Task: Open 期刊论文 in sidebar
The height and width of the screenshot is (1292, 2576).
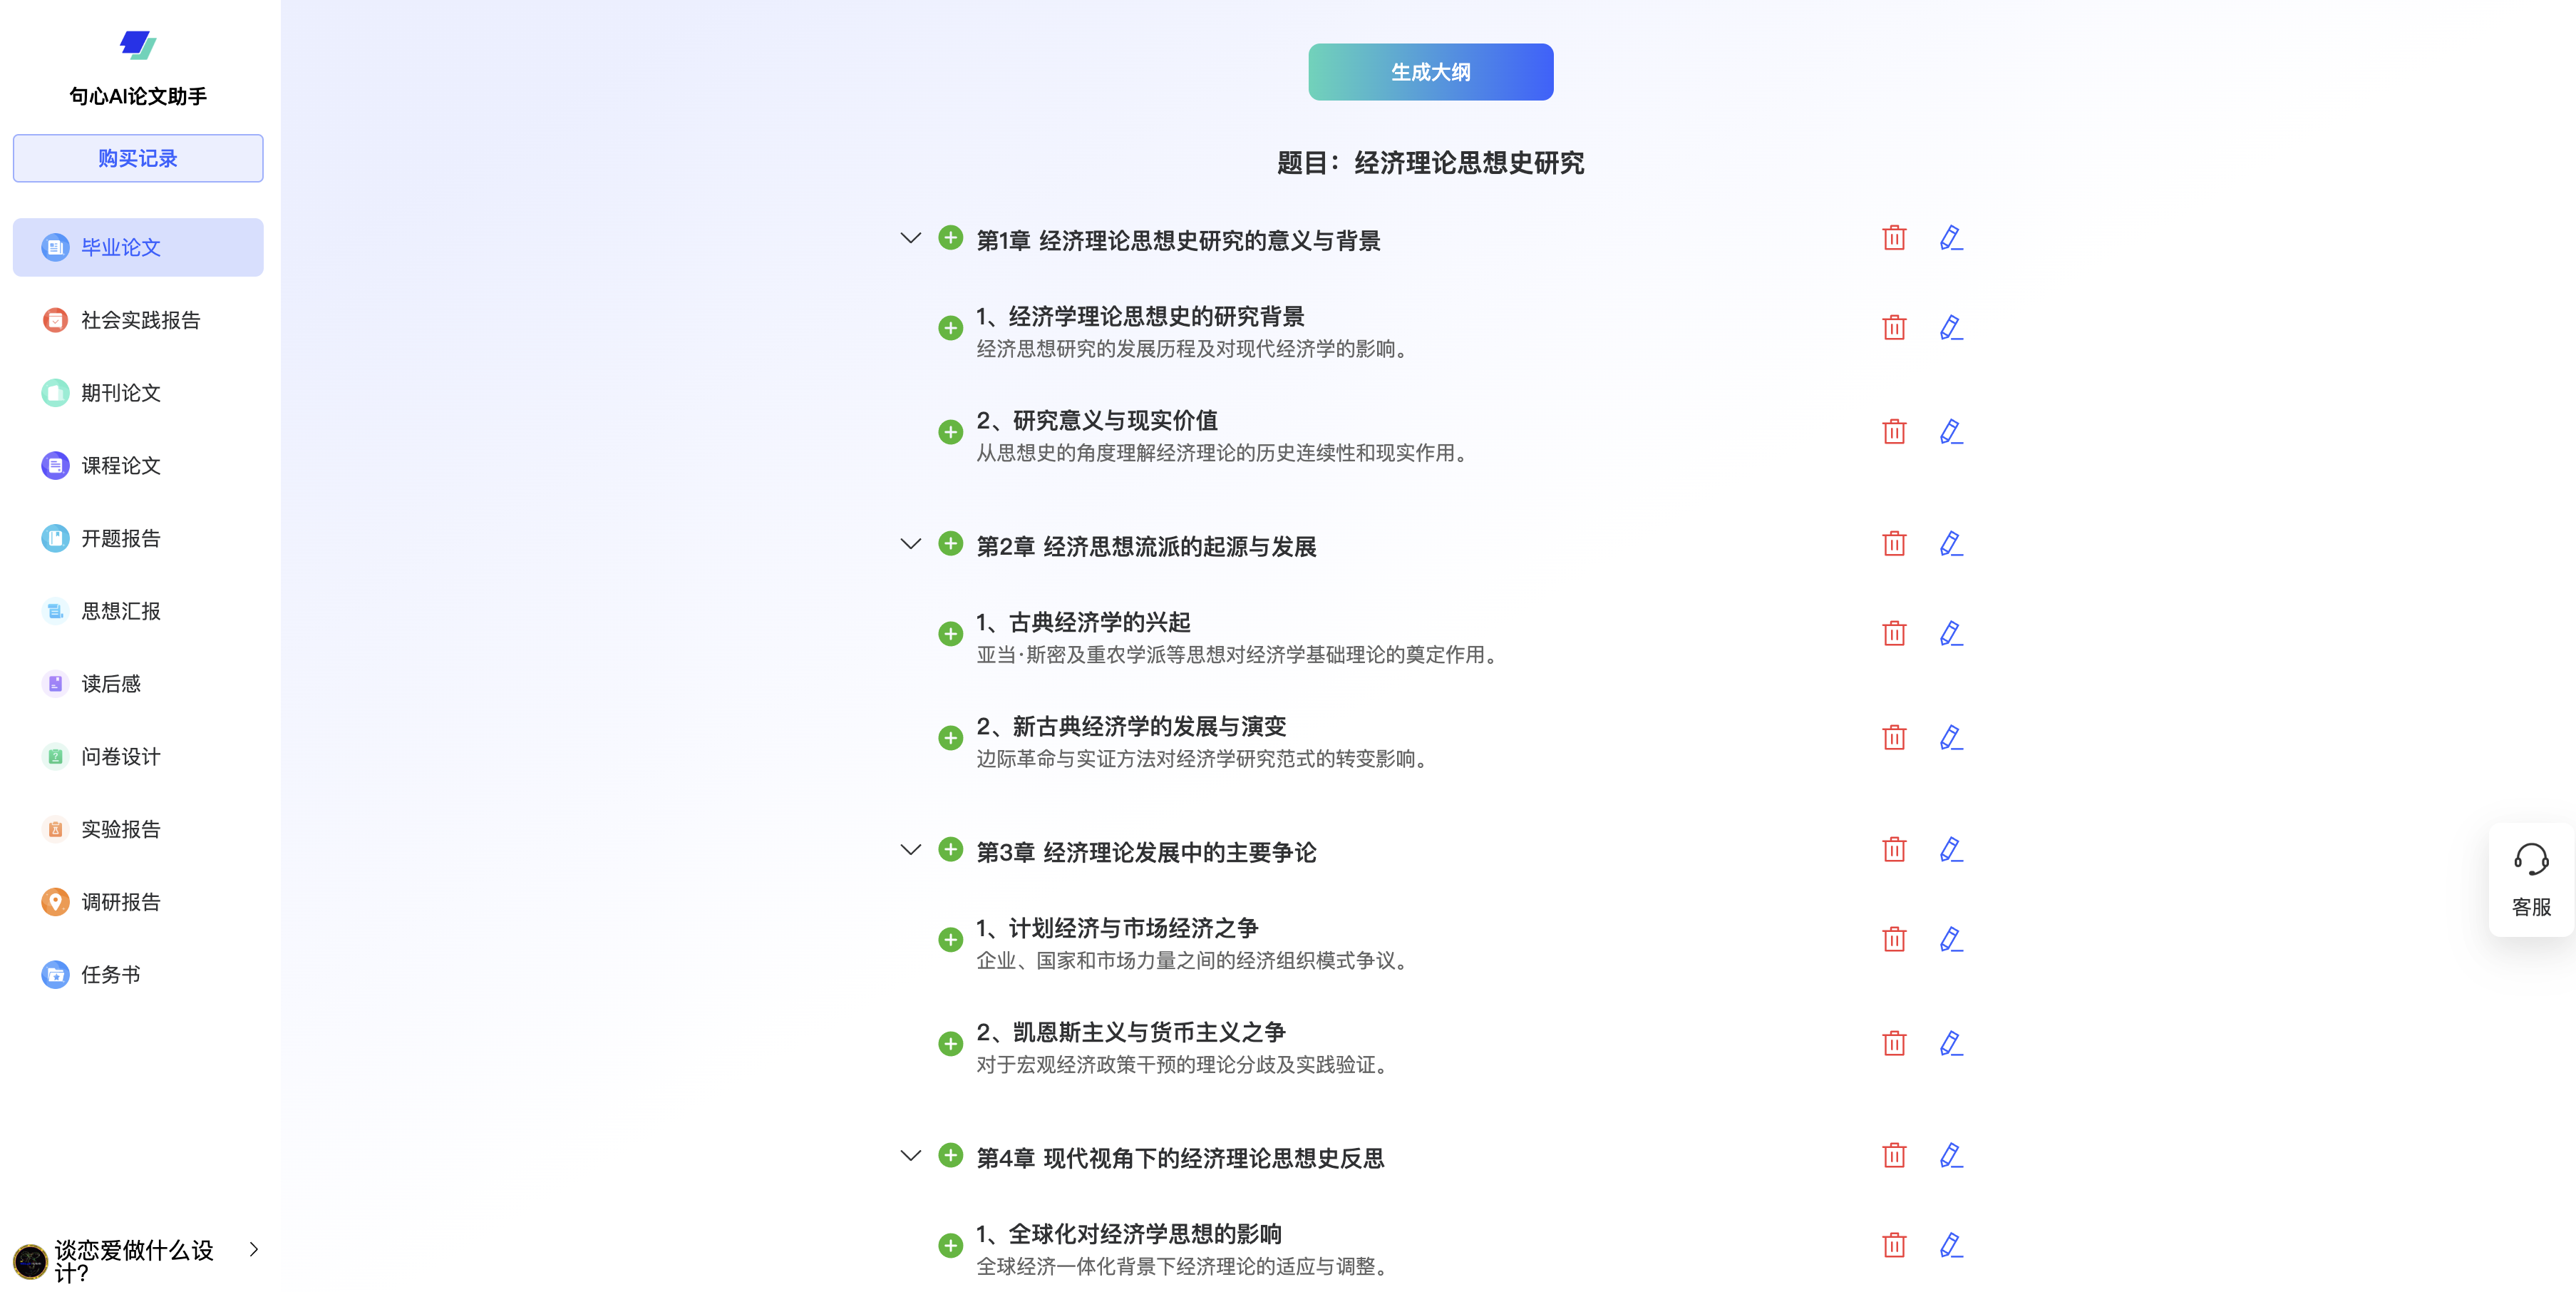Action: coord(138,393)
